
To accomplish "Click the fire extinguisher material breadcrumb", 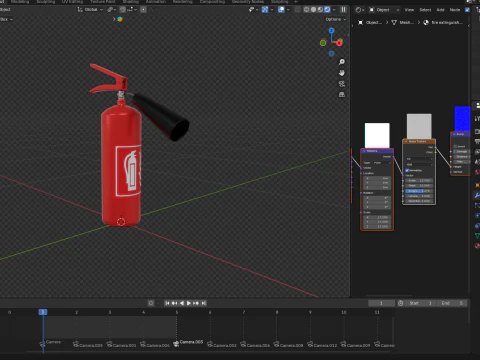I will 443,22.
